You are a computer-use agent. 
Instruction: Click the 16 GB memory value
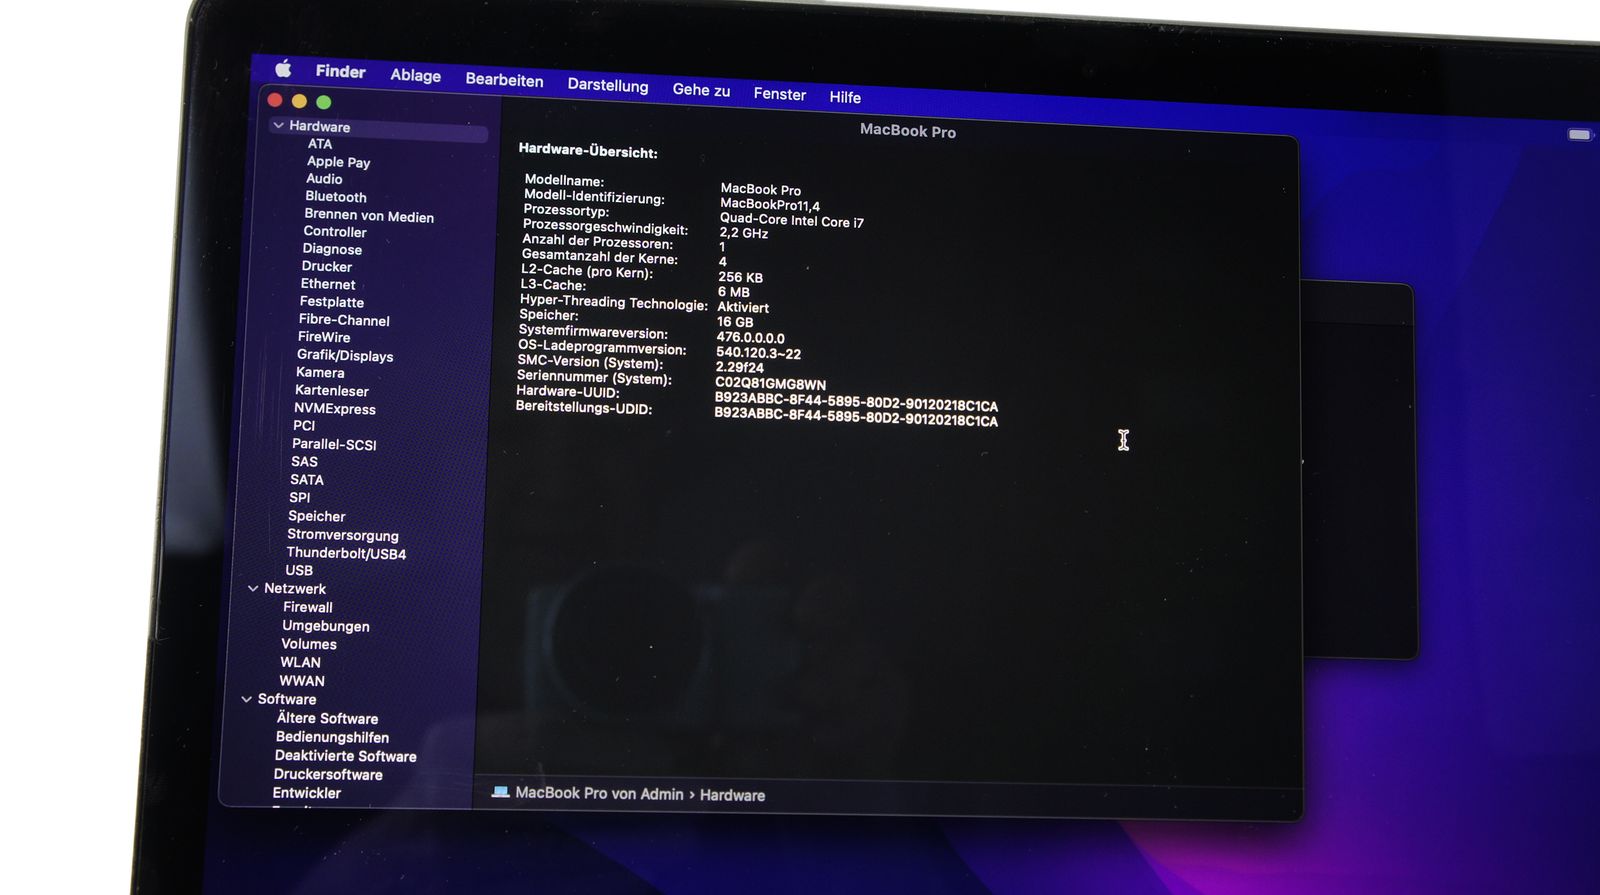tap(735, 322)
